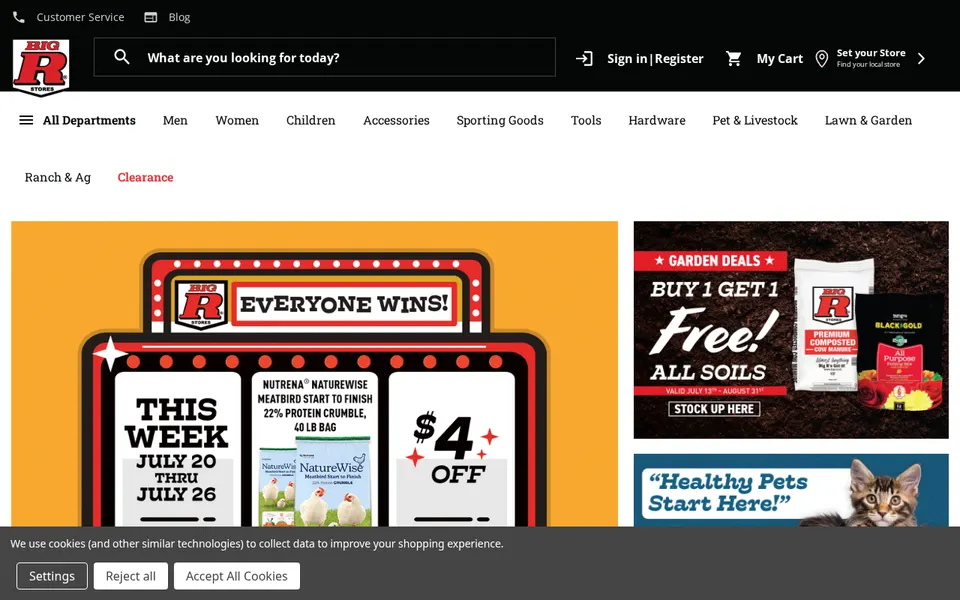Viewport: 960px width, 600px height.
Task: Focus the 'What are you looking for today?' search field
Action: point(324,57)
